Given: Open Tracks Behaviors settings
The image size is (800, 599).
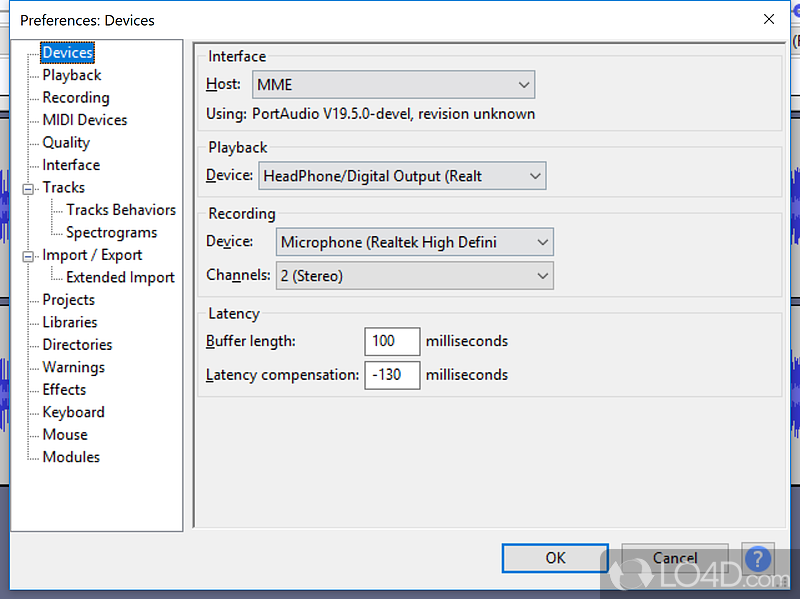Looking at the screenshot, I should coord(121,210).
